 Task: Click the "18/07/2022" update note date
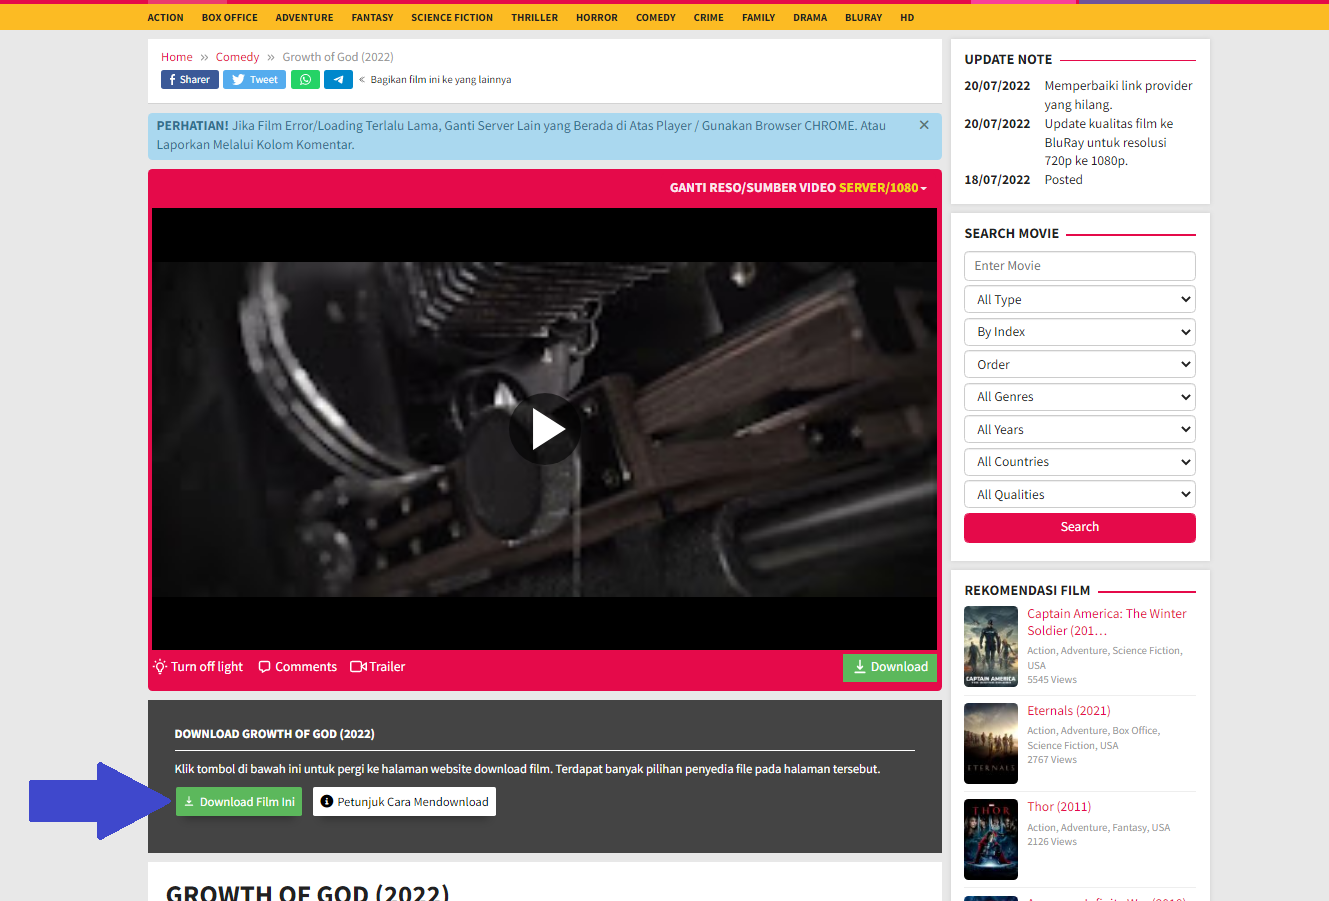(997, 180)
